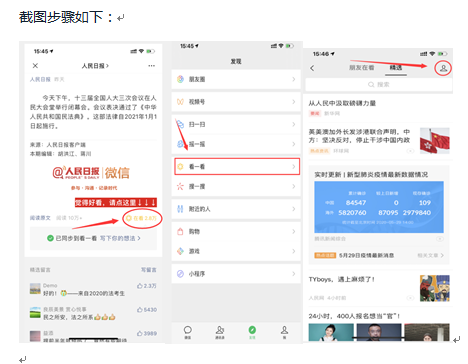Select the 看一看 menu entry text
The height and width of the screenshot is (364, 468).
(x=197, y=166)
